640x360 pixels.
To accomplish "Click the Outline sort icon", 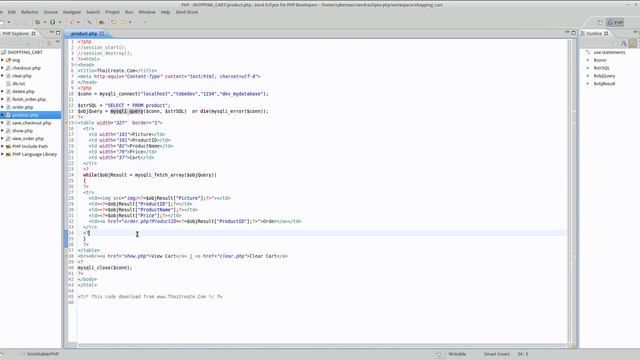I will point(624,43).
